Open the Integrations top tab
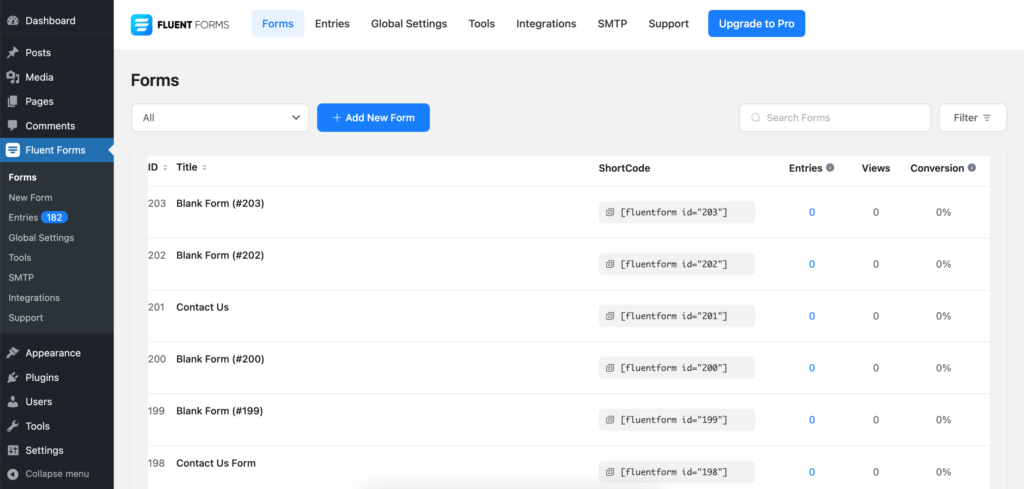1024x489 pixels. 546,24
